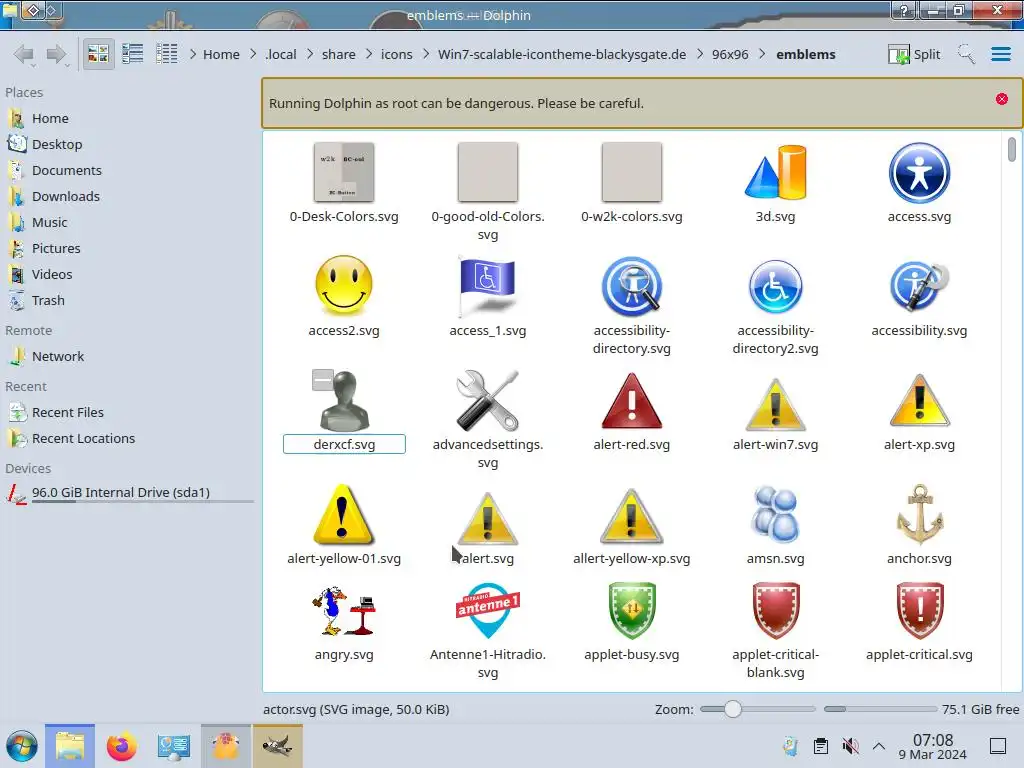
Task: Select the accessibility.svg icon
Action: (x=919, y=285)
